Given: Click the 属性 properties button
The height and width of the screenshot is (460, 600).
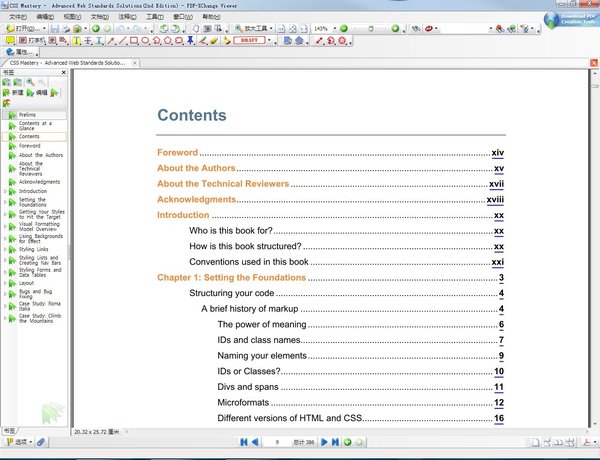Looking at the screenshot, I should pyautogui.click(x=19, y=52).
